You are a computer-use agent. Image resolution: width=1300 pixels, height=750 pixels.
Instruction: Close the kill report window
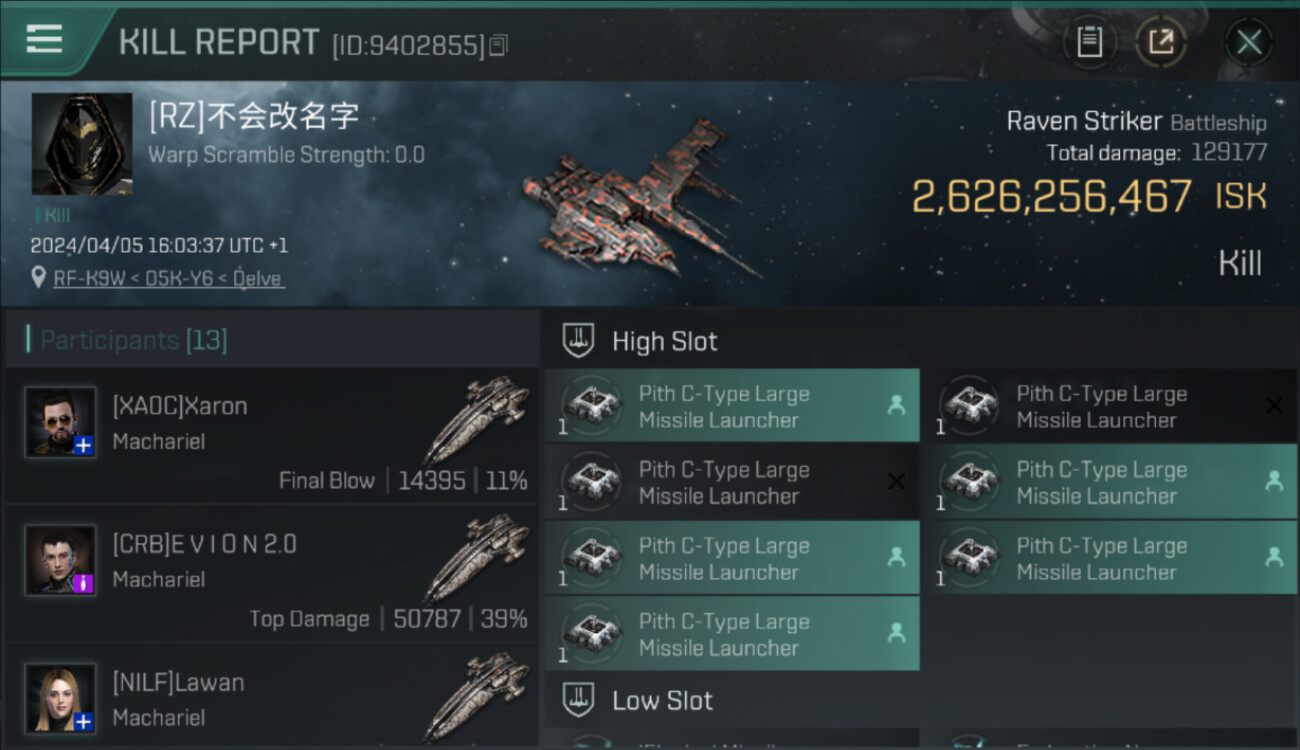tap(1248, 42)
